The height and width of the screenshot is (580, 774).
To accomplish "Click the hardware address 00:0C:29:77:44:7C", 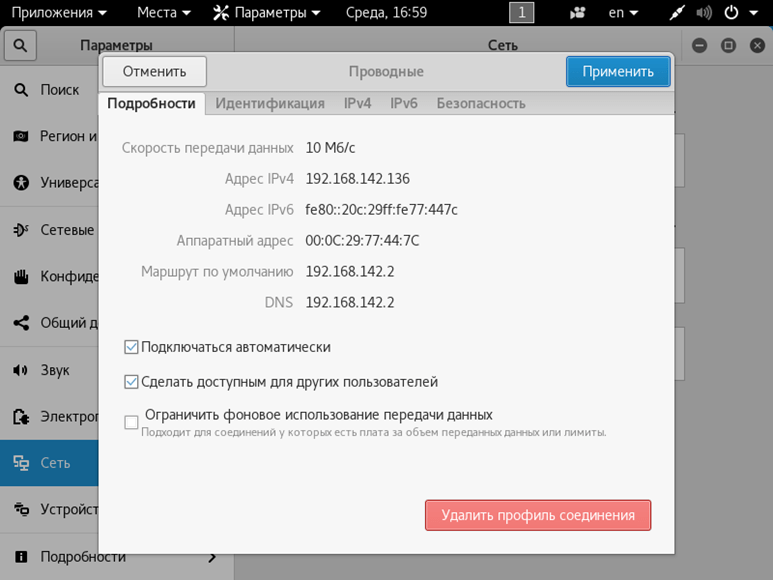I will (x=362, y=241).
